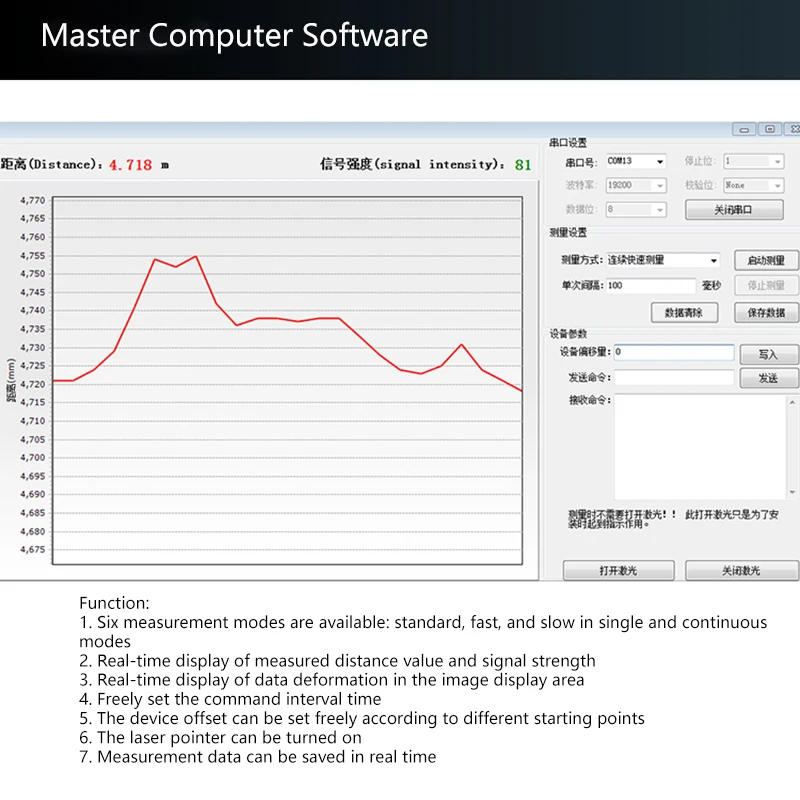Click the up arrow of the received-command scrollbar

(x=792, y=402)
